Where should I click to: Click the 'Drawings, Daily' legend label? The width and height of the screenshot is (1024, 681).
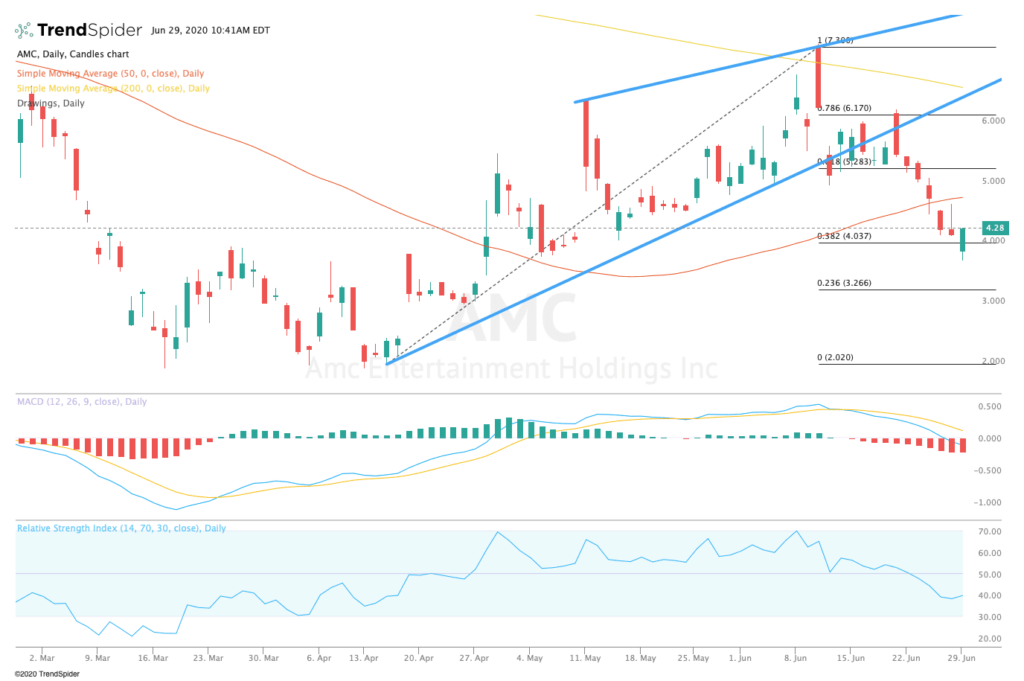(x=50, y=103)
